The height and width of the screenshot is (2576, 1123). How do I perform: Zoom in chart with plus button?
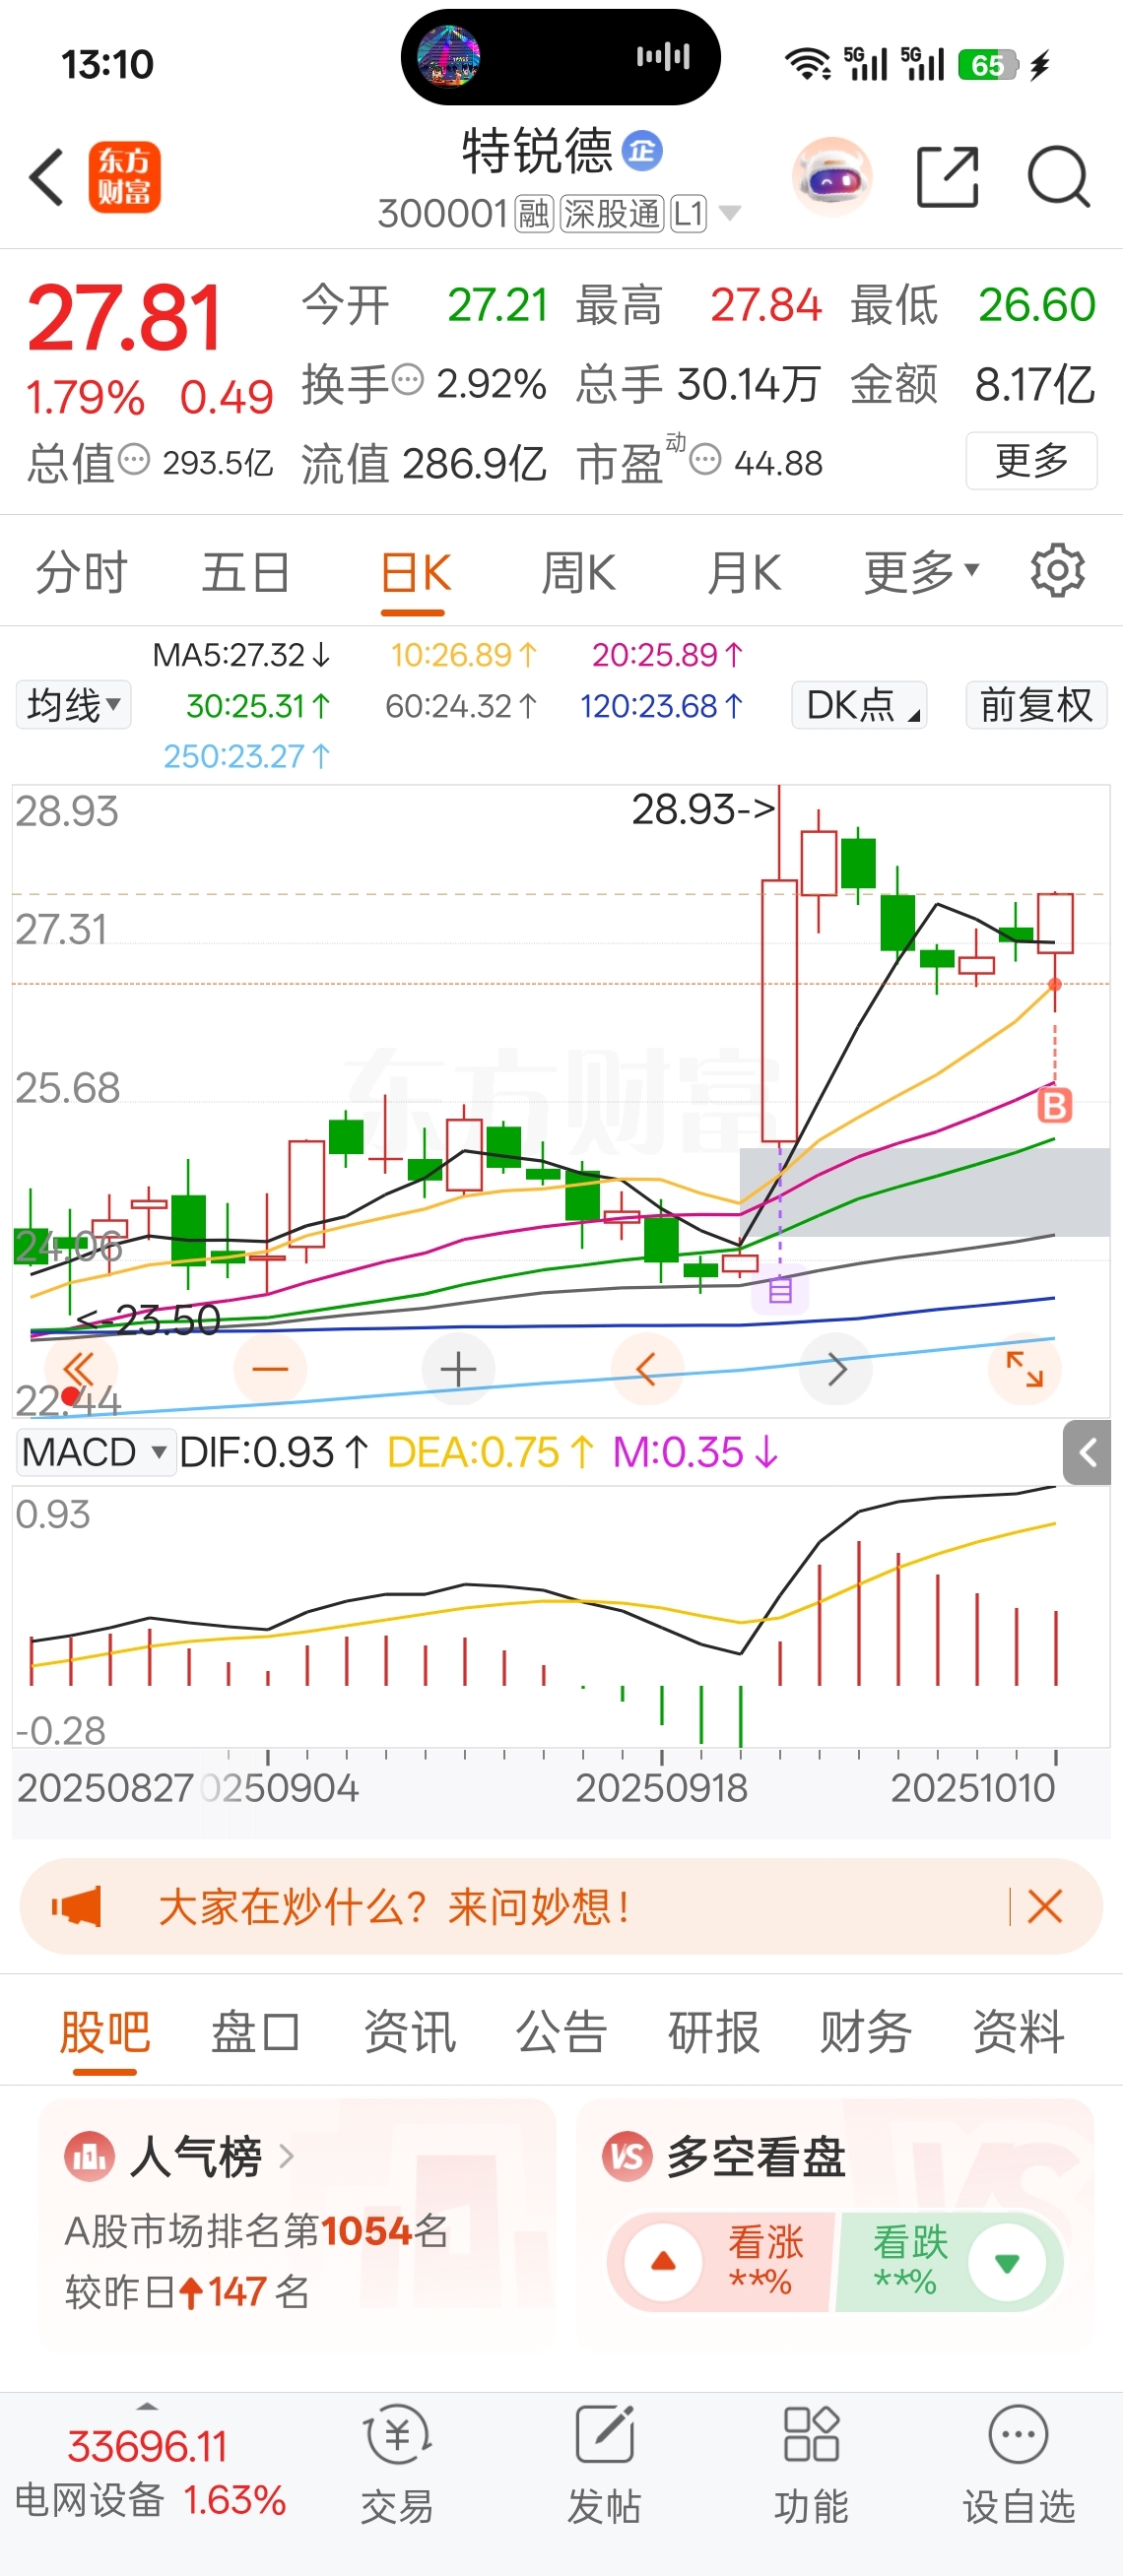click(x=458, y=1368)
